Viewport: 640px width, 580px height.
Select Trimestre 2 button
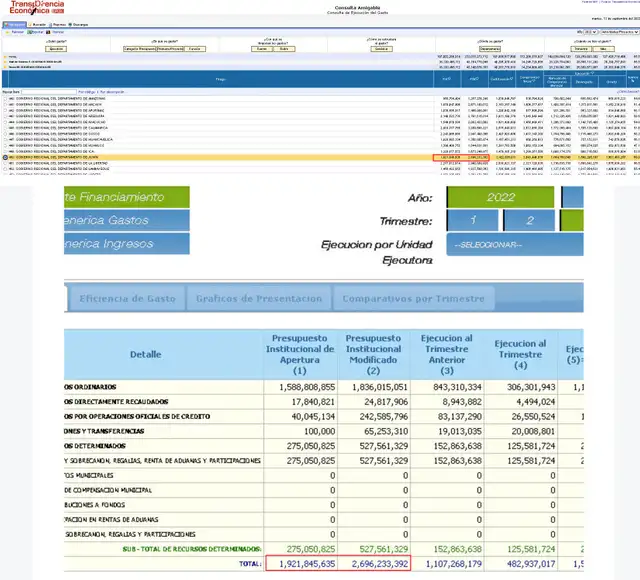(529, 220)
